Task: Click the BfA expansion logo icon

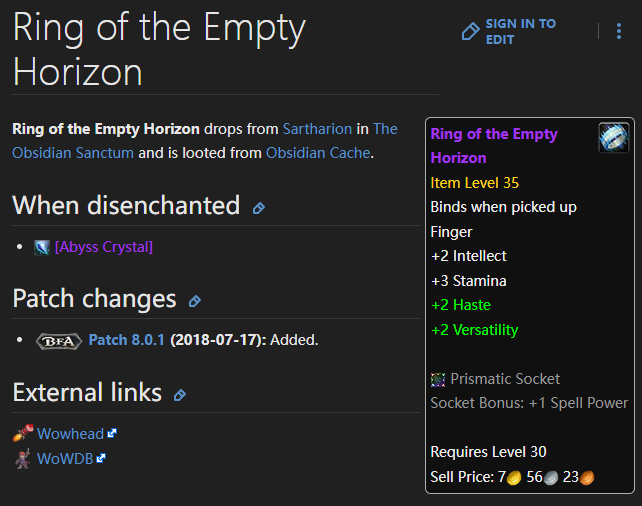Action: pyautogui.click(x=58, y=340)
